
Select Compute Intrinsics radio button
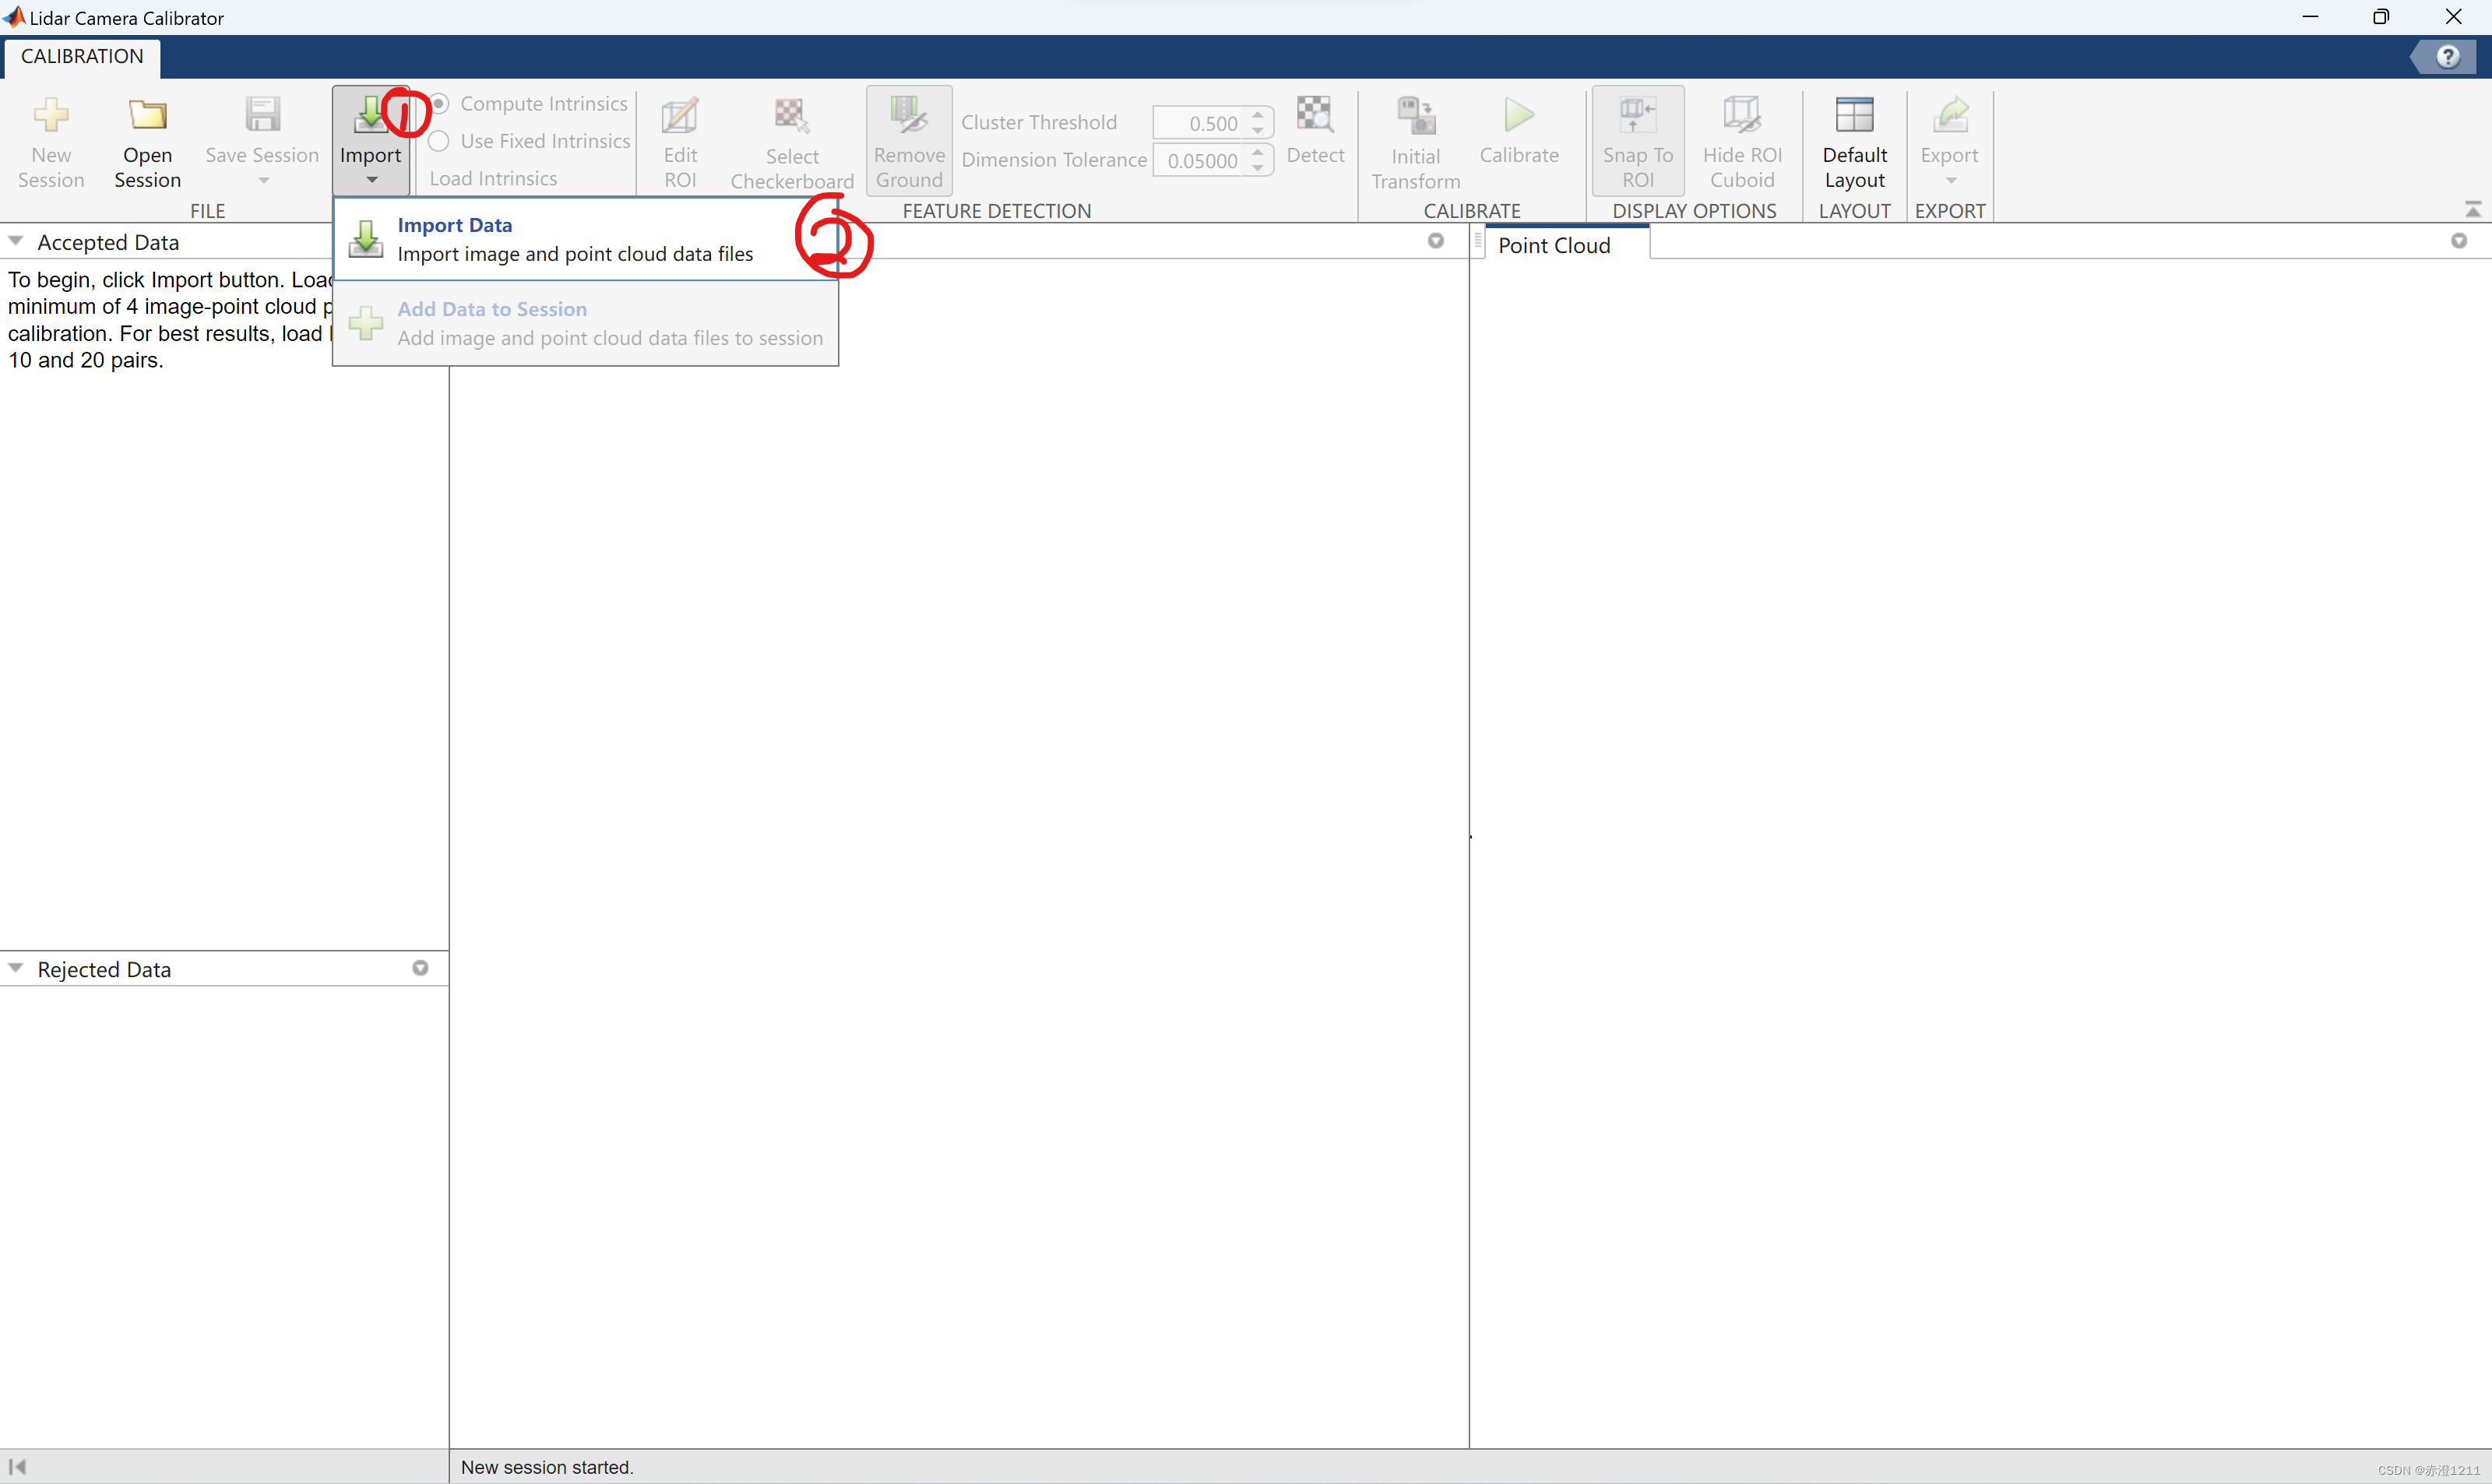pos(440,104)
